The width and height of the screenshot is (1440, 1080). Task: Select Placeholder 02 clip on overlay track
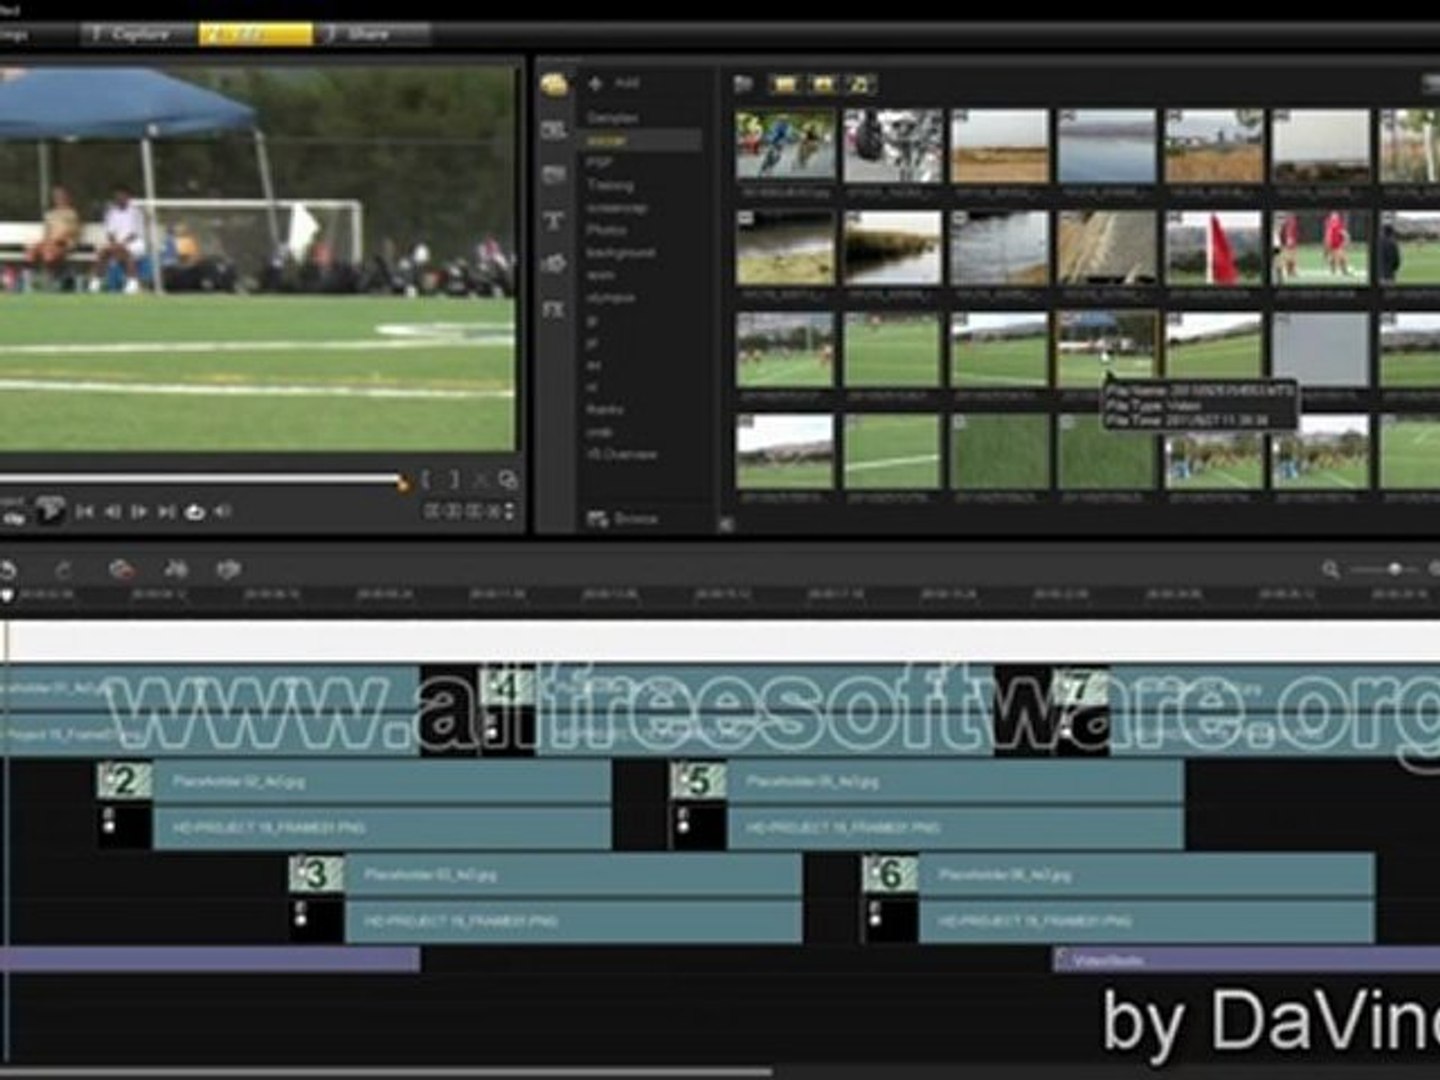point(382,782)
